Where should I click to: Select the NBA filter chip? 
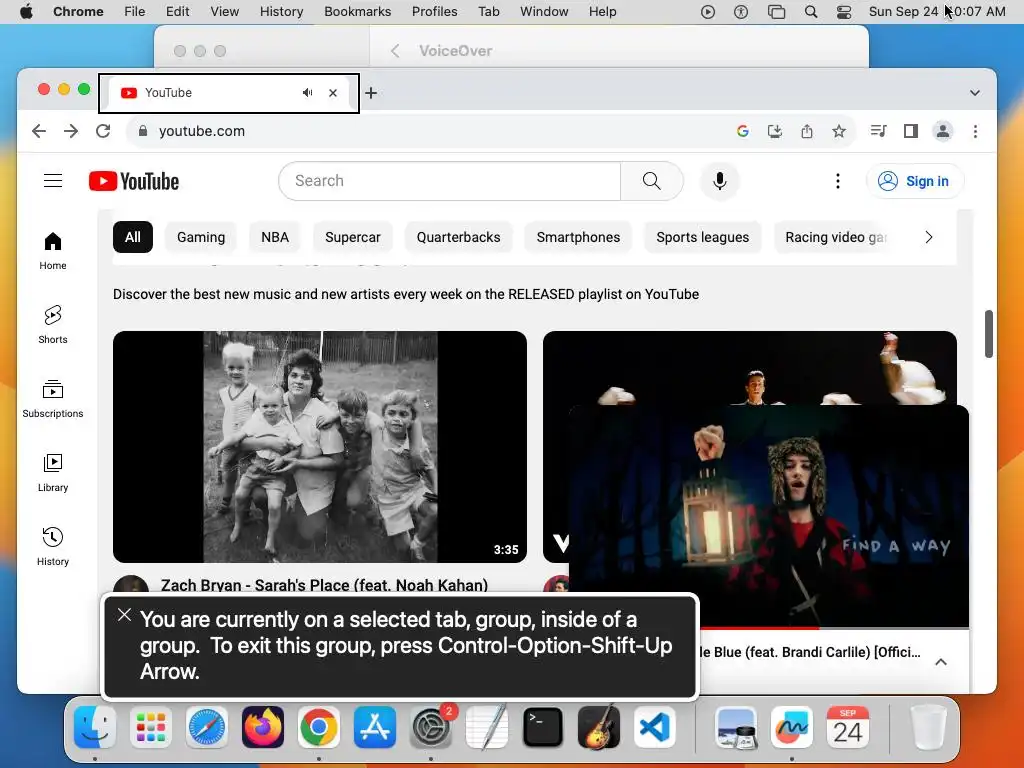(275, 237)
